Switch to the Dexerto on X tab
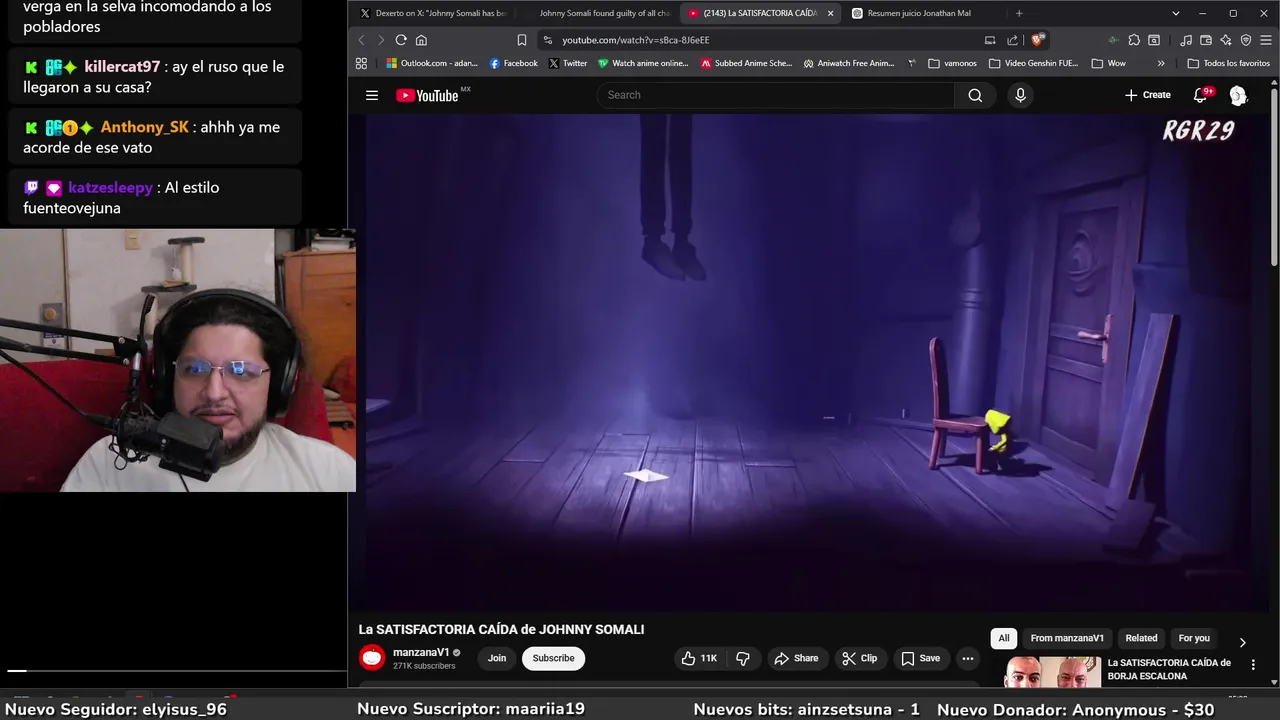This screenshot has width=1280, height=720. coord(433,13)
